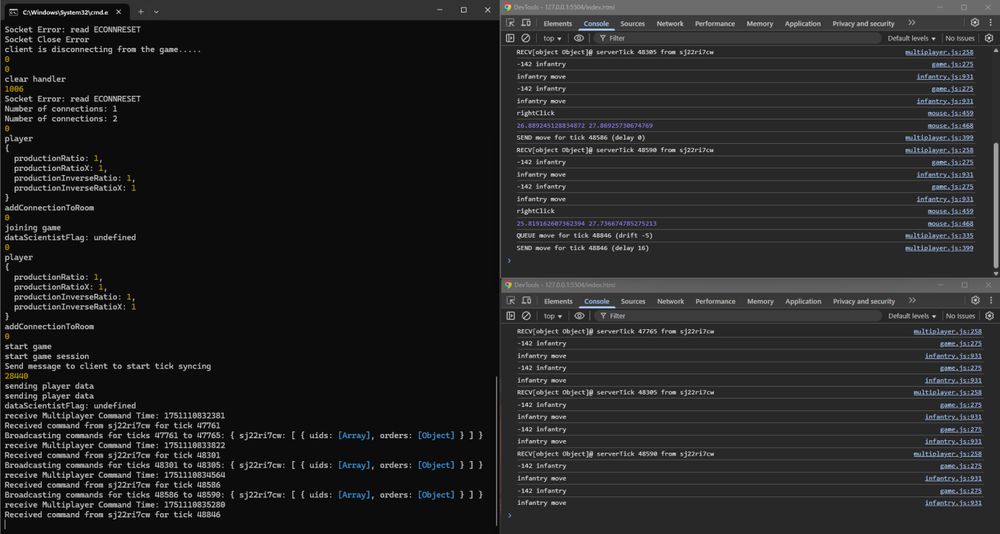Open the 'top' context dropdown in top DevTools window
Screen dimensions: 1000x534
(552, 38)
